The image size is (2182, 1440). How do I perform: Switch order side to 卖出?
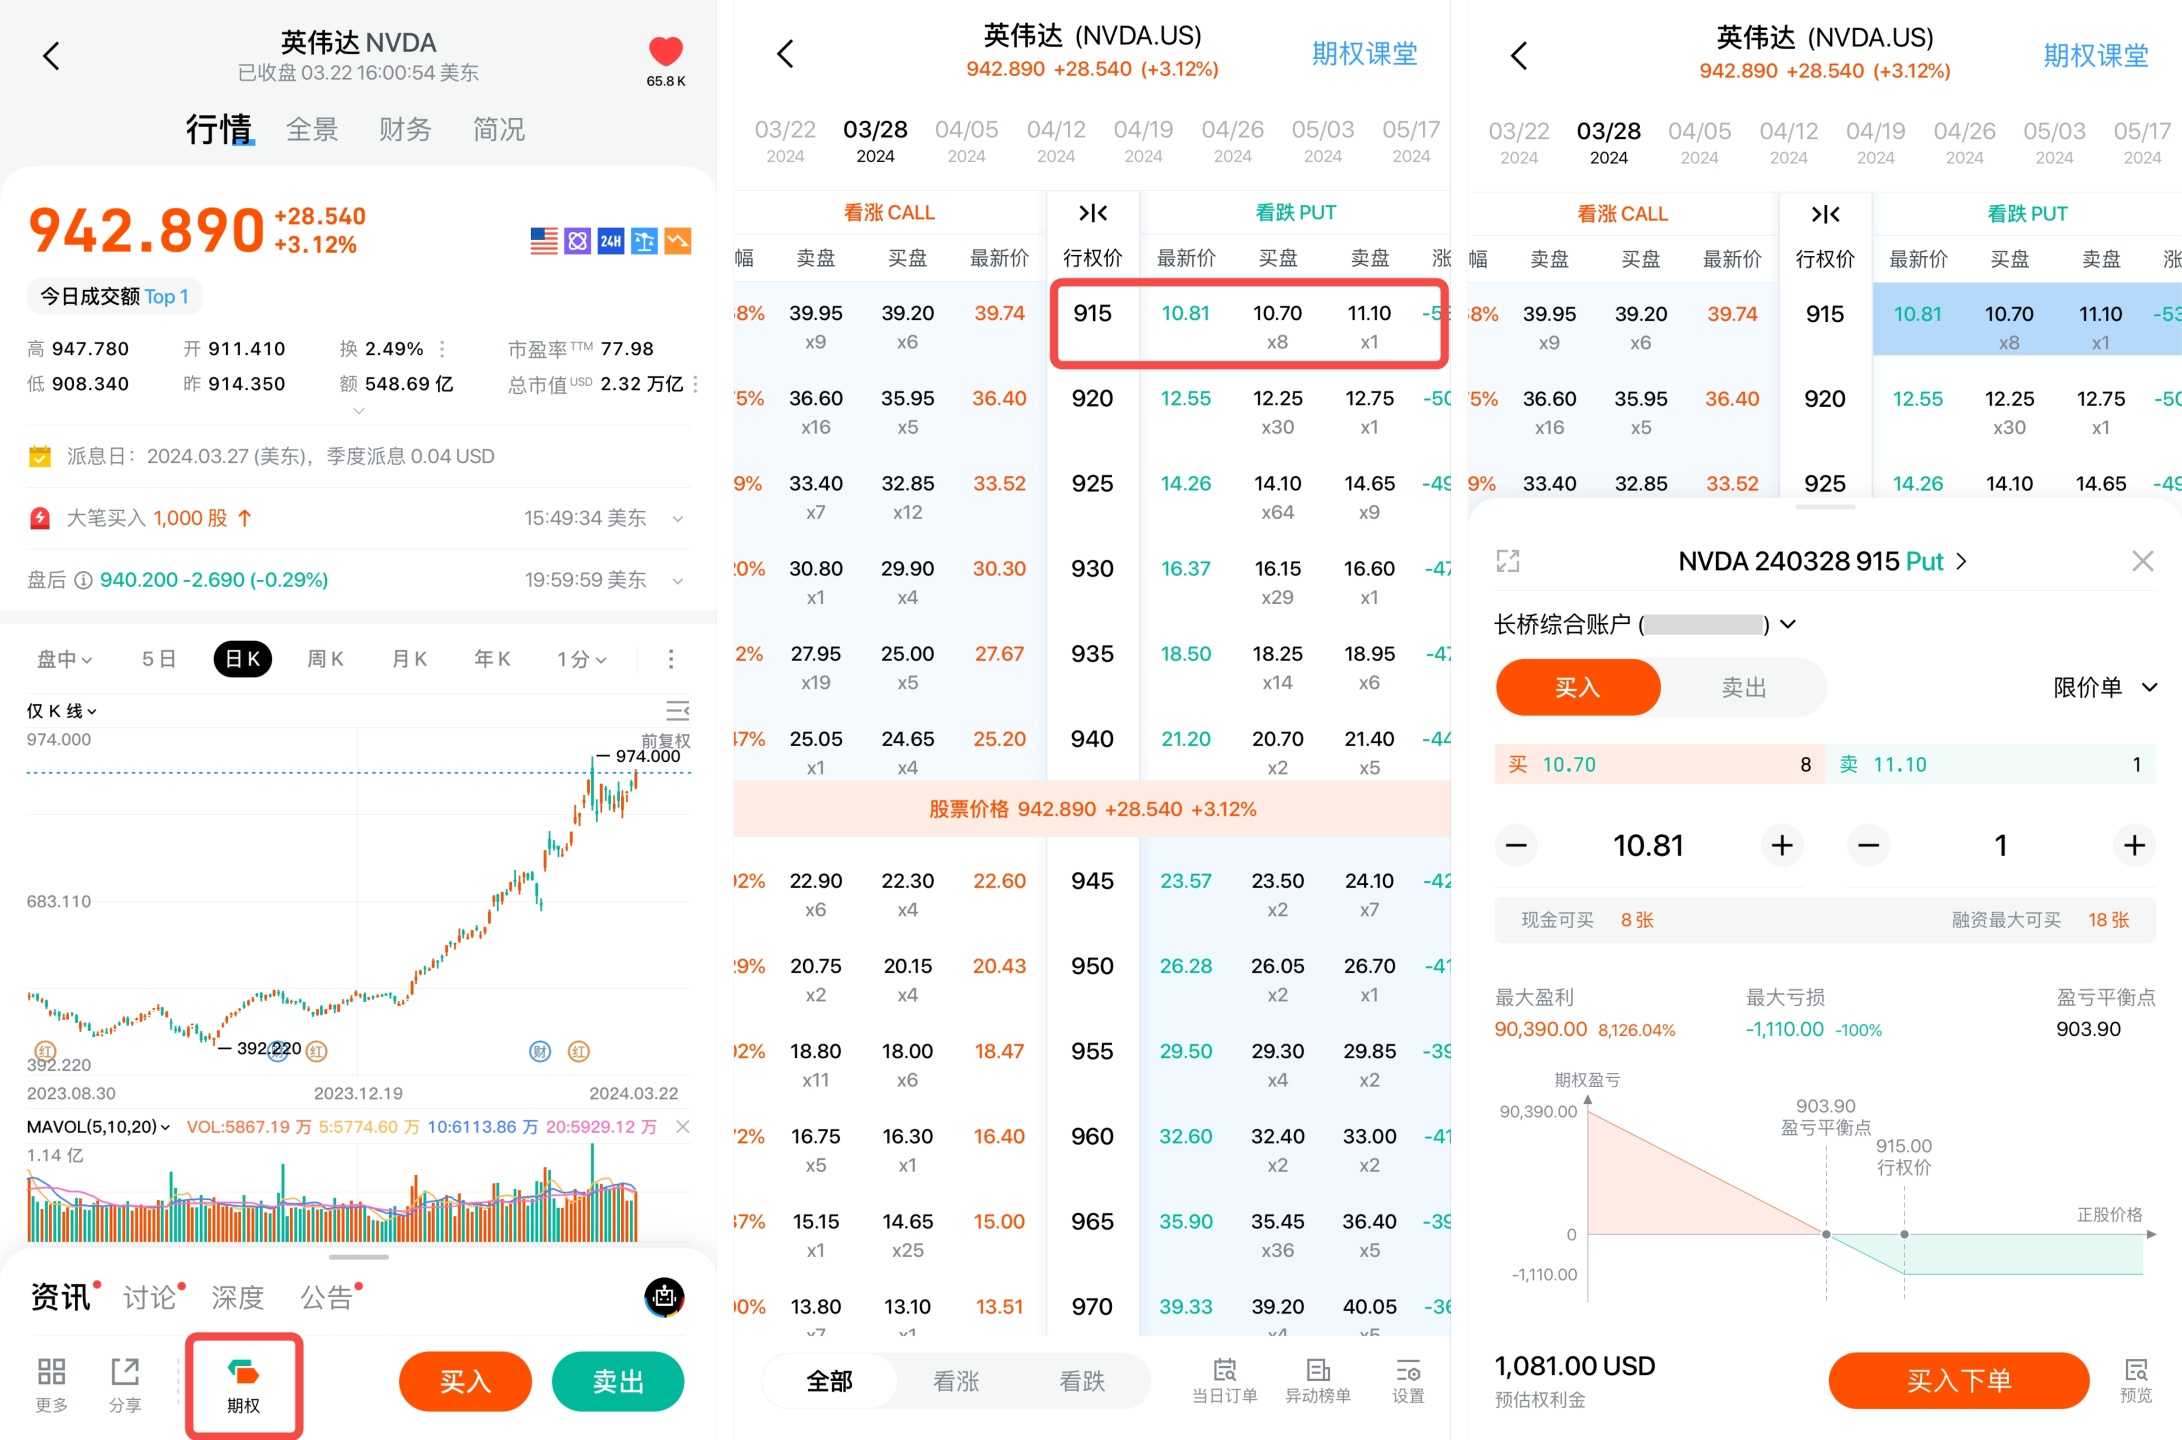click(x=1743, y=687)
